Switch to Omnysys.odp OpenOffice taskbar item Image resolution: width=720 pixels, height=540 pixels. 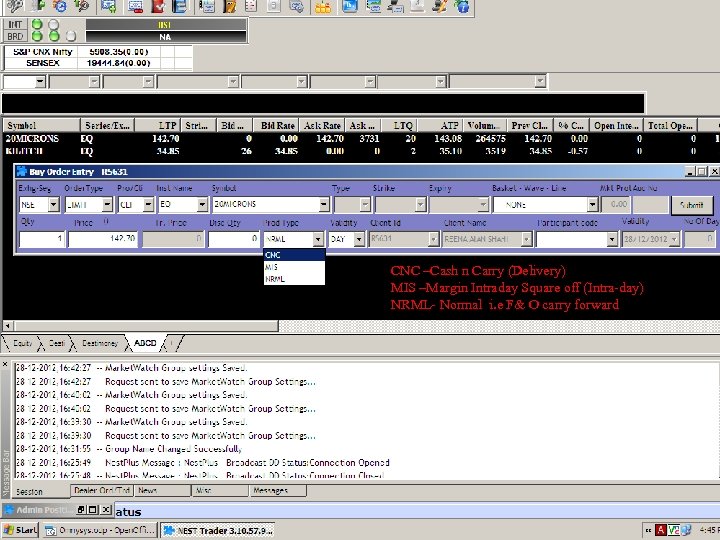coord(100,530)
